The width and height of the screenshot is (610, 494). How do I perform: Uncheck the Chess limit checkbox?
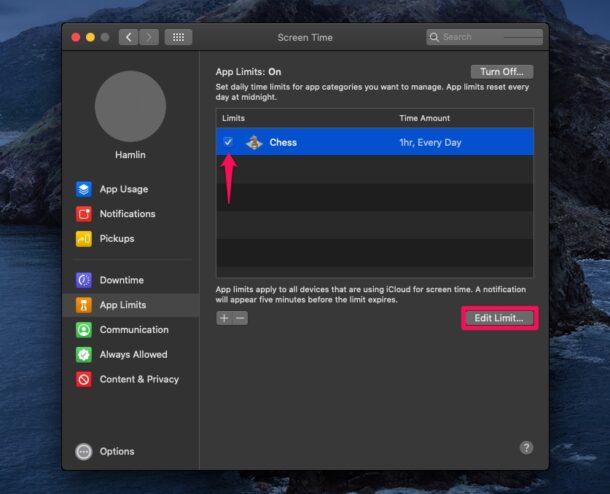coord(228,142)
